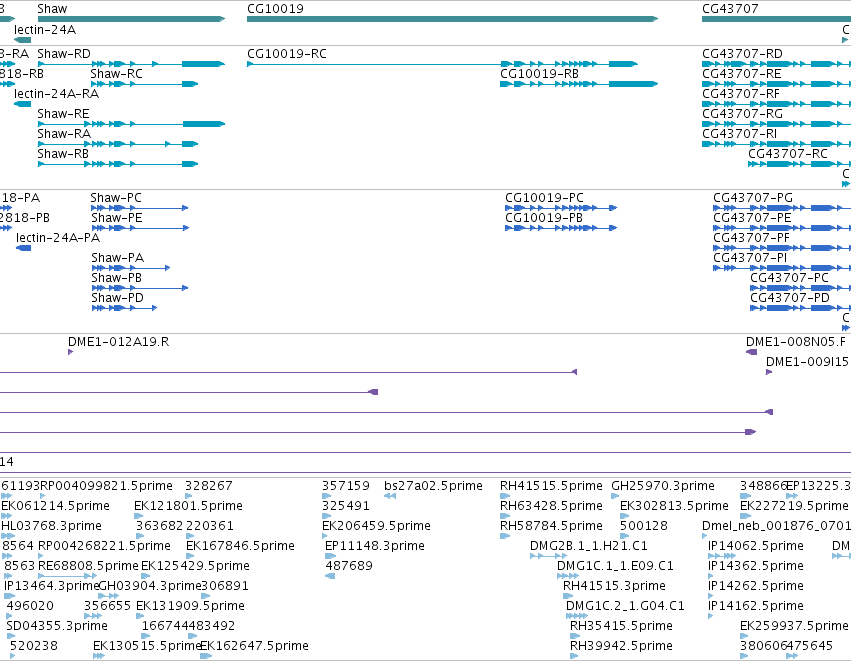Viewport: 851px width, 661px height.
Task: Click the Shaw-RD transcript
Action: 131,64
